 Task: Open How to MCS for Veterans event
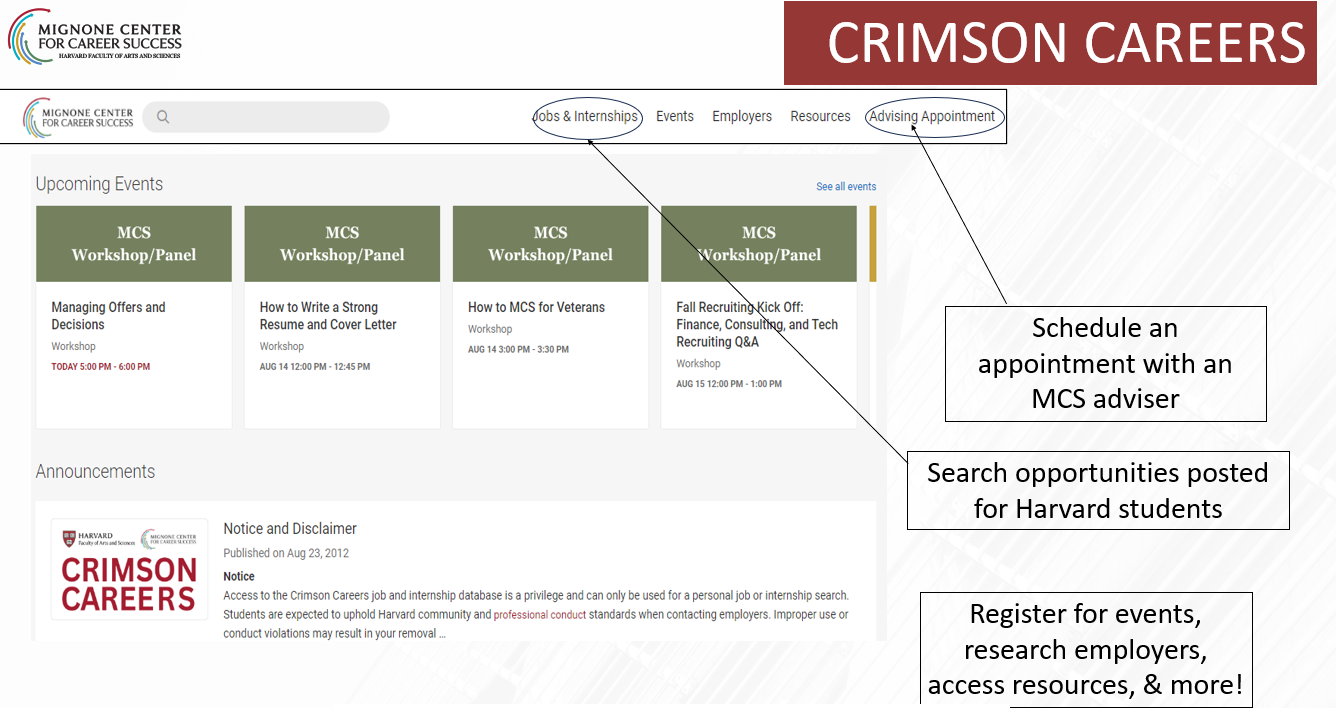pos(536,307)
